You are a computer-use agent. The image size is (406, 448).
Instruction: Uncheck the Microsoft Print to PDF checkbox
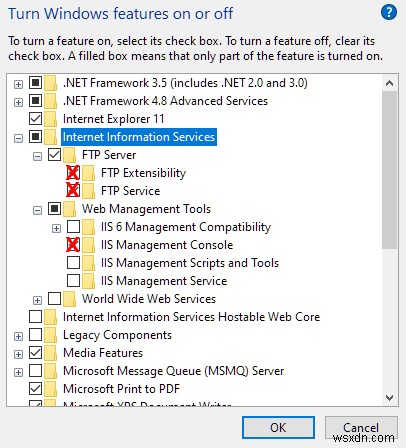coord(35,389)
